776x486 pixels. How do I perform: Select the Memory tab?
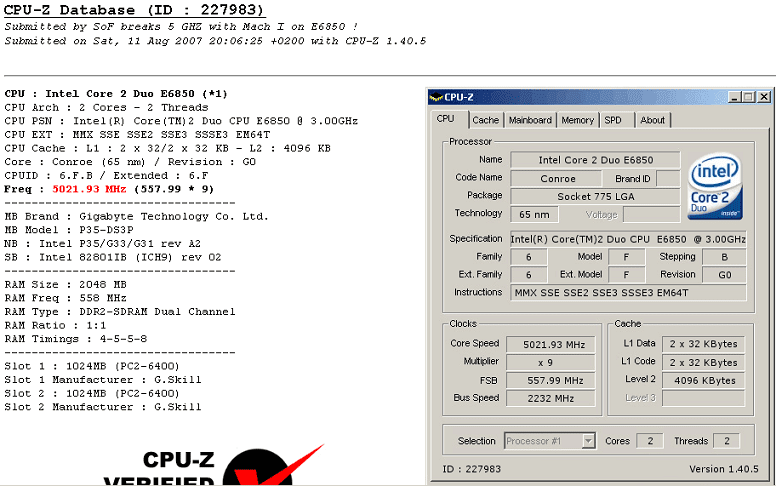[578, 120]
